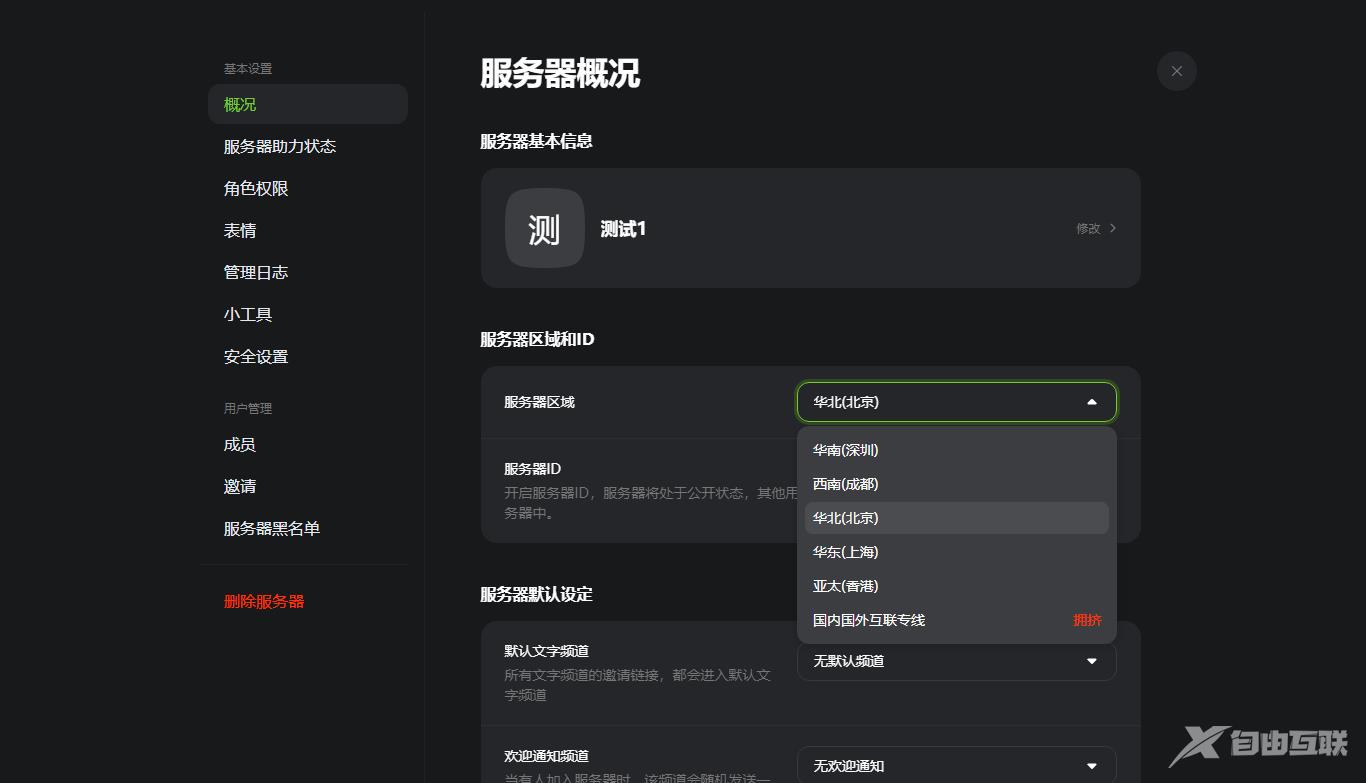Click the 测 server avatar icon
1366x783 pixels.
545,228
